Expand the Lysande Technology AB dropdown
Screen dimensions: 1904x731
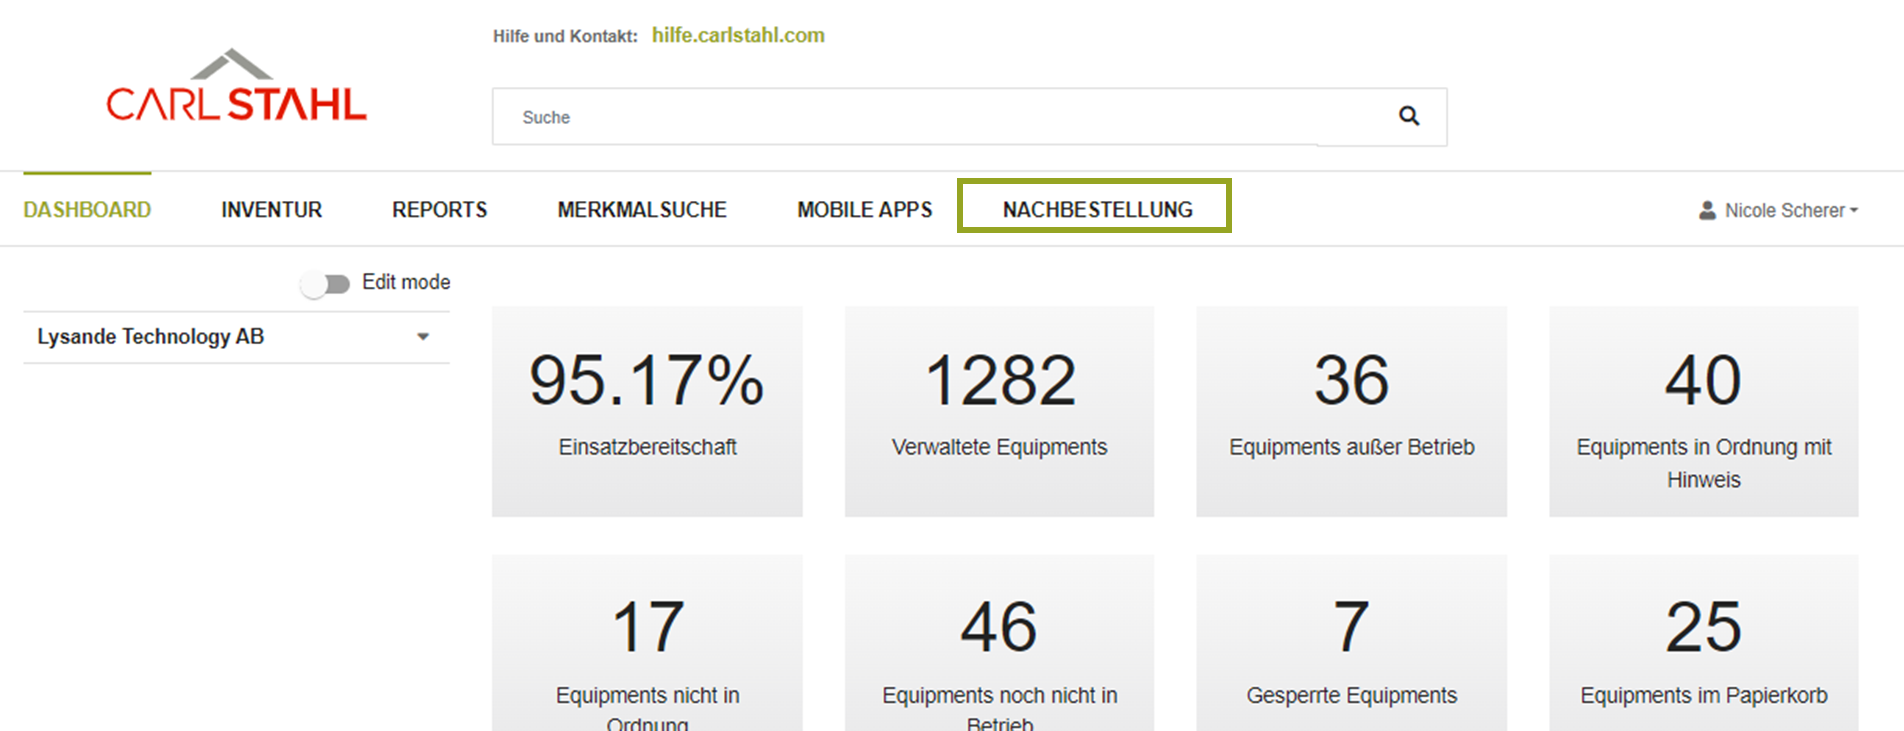[x=423, y=337]
